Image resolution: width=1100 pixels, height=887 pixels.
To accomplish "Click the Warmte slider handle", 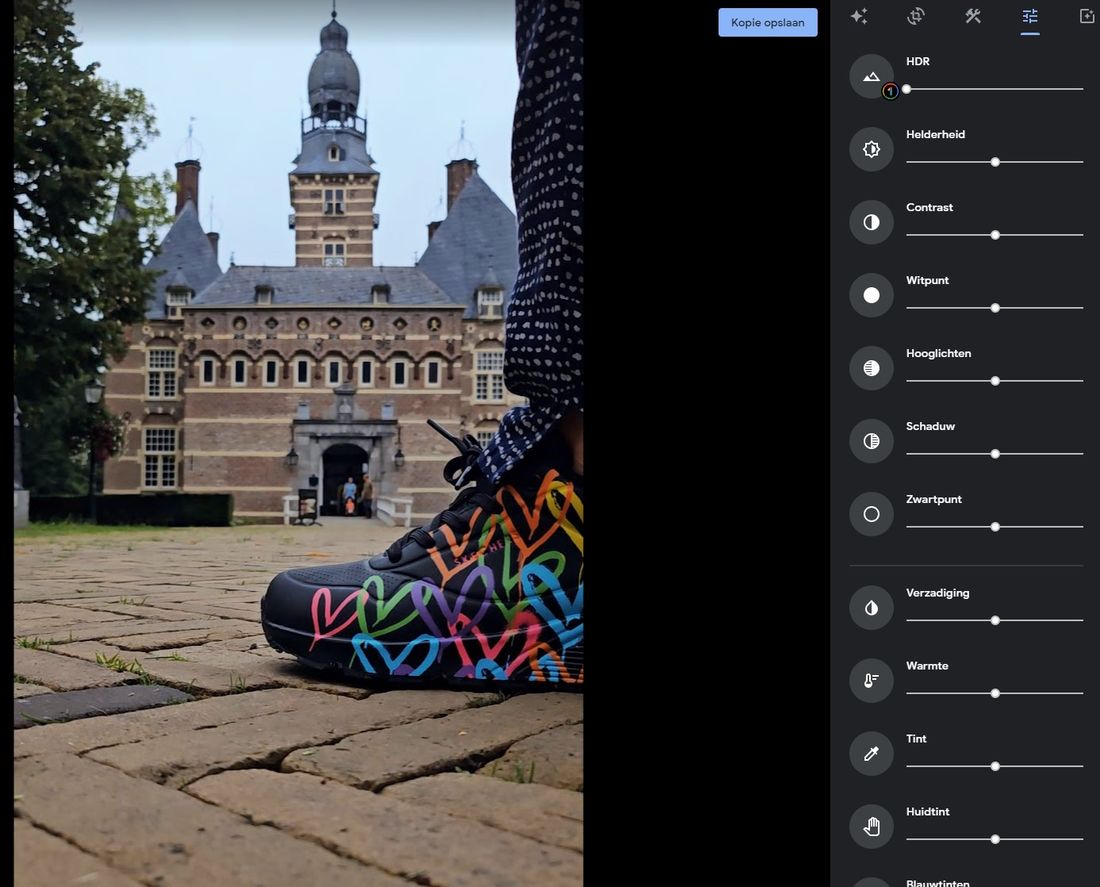I will click(x=995, y=693).
